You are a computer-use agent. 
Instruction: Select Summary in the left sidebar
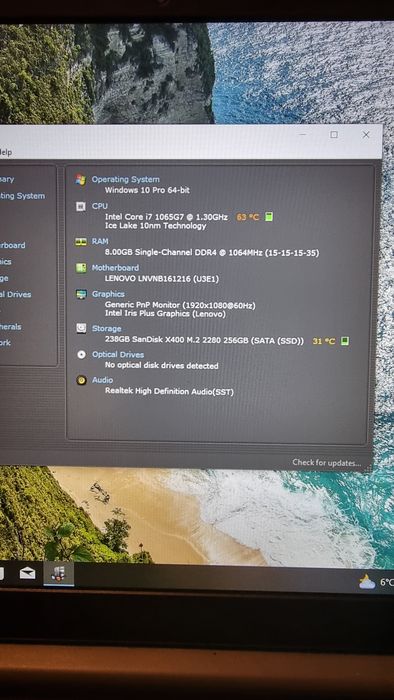[7, 179]
